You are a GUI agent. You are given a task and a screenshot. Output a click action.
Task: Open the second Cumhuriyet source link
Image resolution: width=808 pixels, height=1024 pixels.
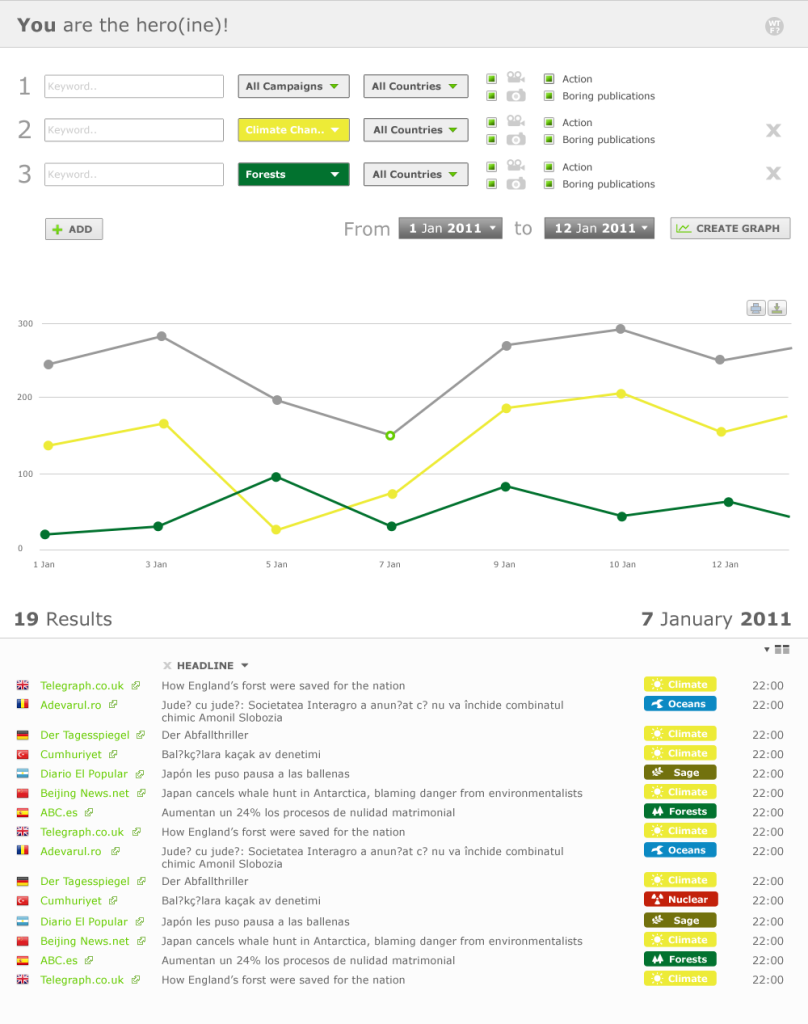tap(71, 901)
